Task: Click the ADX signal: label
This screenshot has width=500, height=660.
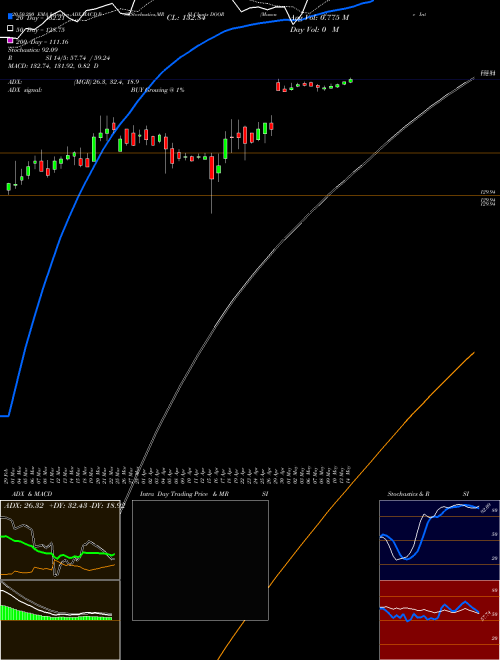Action: coord(25,90)
